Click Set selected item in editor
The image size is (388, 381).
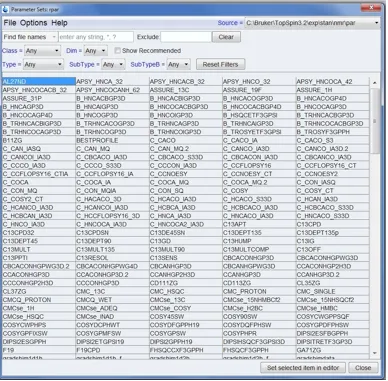click(303, 368)
